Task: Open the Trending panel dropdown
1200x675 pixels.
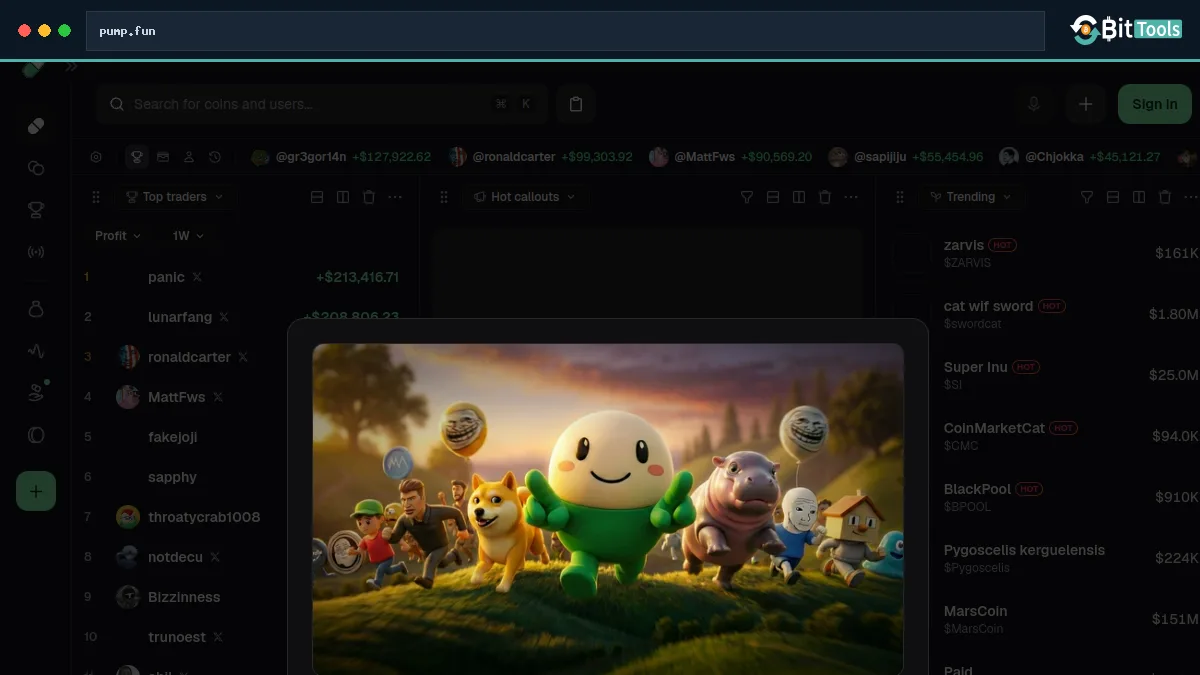Action: tap(969, 197)
